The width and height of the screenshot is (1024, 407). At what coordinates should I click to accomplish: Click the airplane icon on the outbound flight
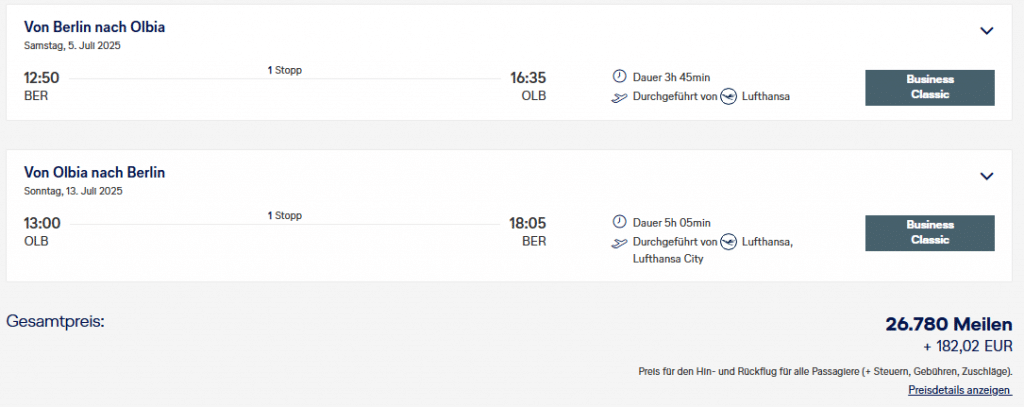tap(619, 97)
